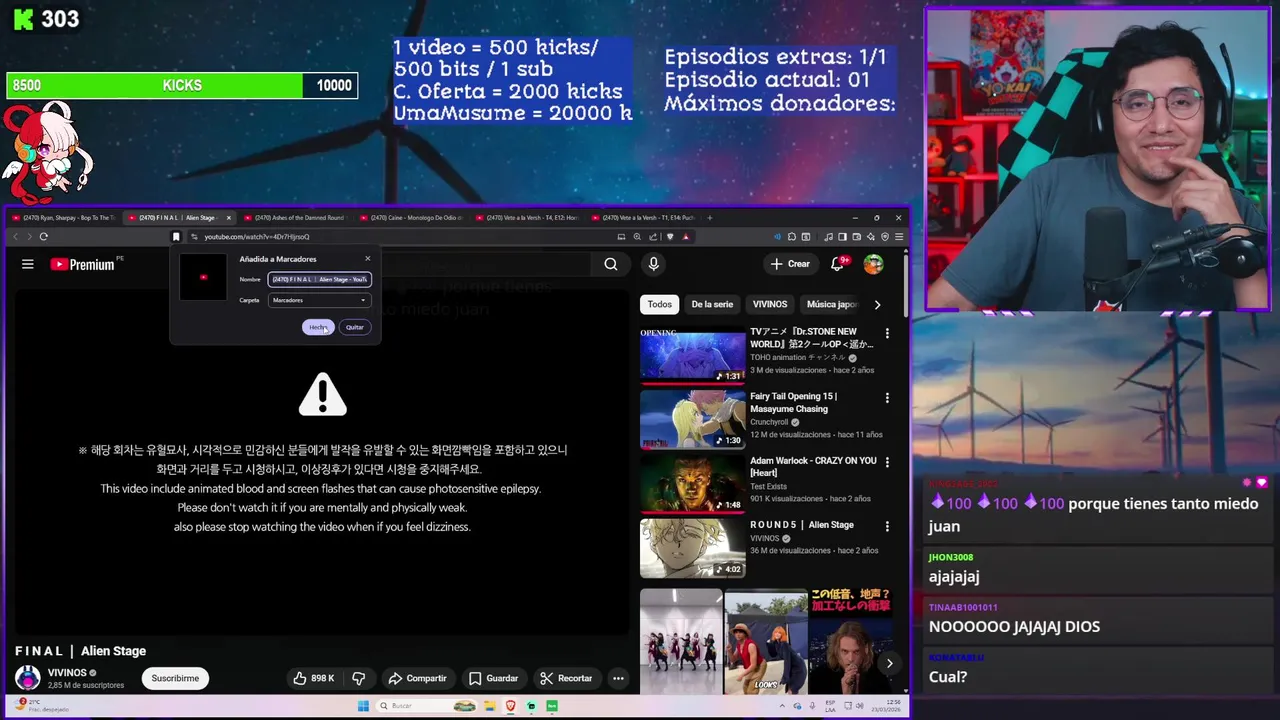Reload the page in the browser toolbar
The height and width of the screenshot is (720, 1280).
(43, 237)
